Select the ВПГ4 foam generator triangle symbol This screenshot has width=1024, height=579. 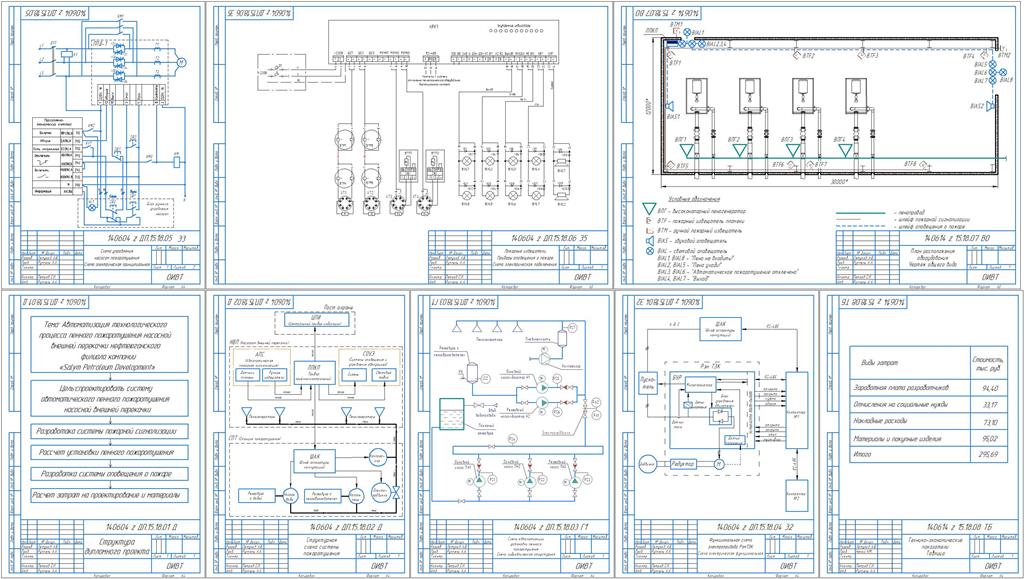tap(846, 151)
